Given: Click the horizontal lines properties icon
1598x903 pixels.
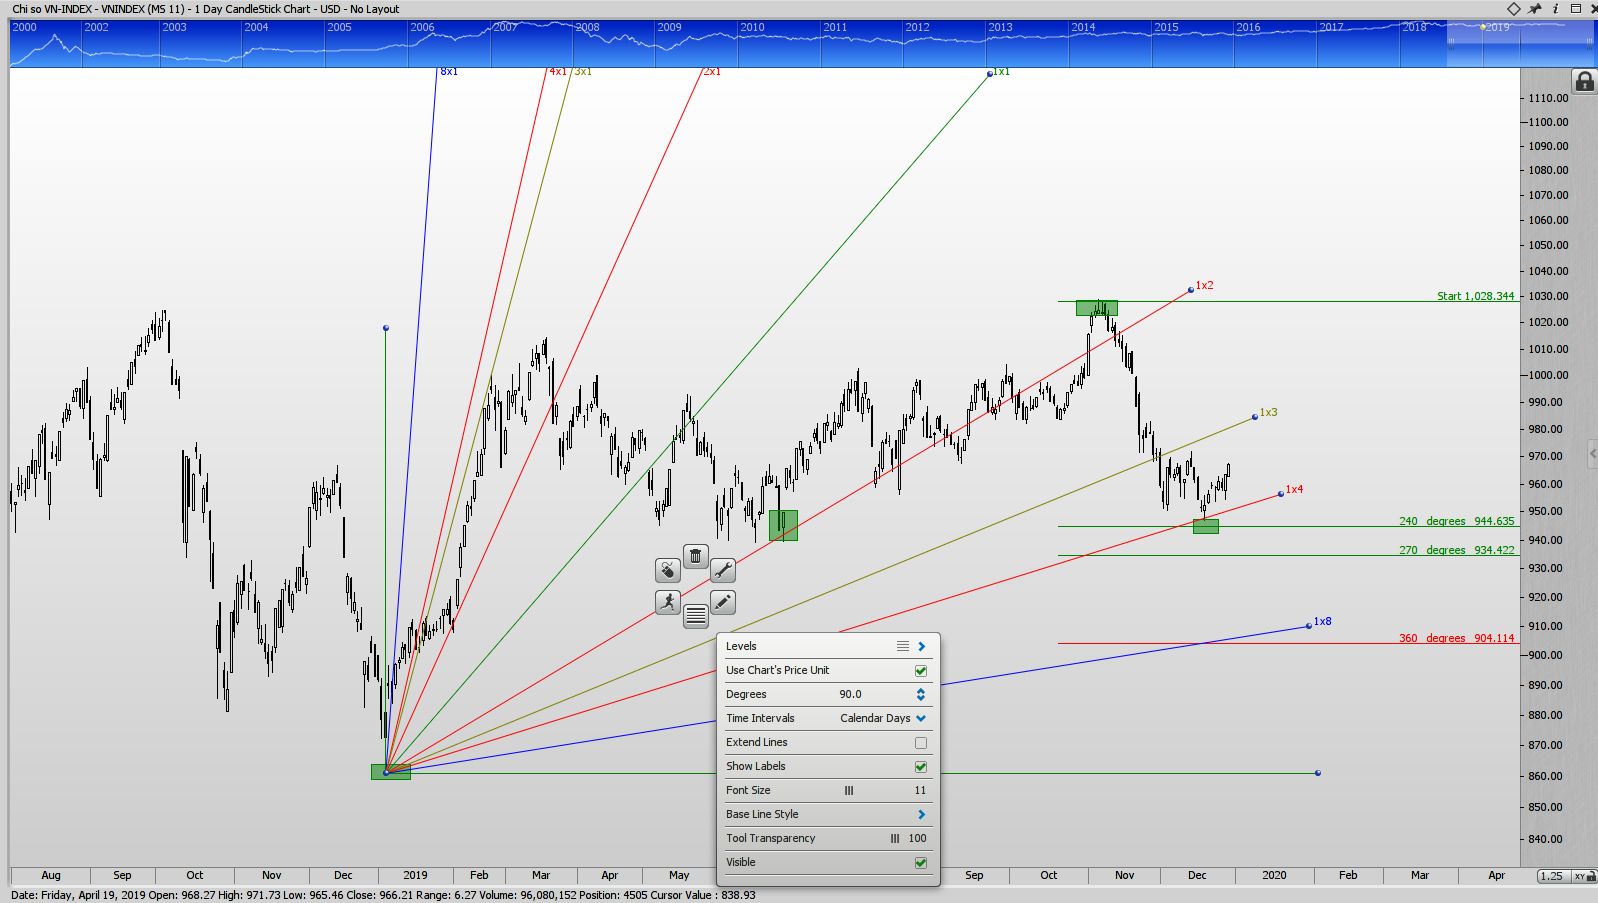Looking at the screenshot, I should [696, 616].
